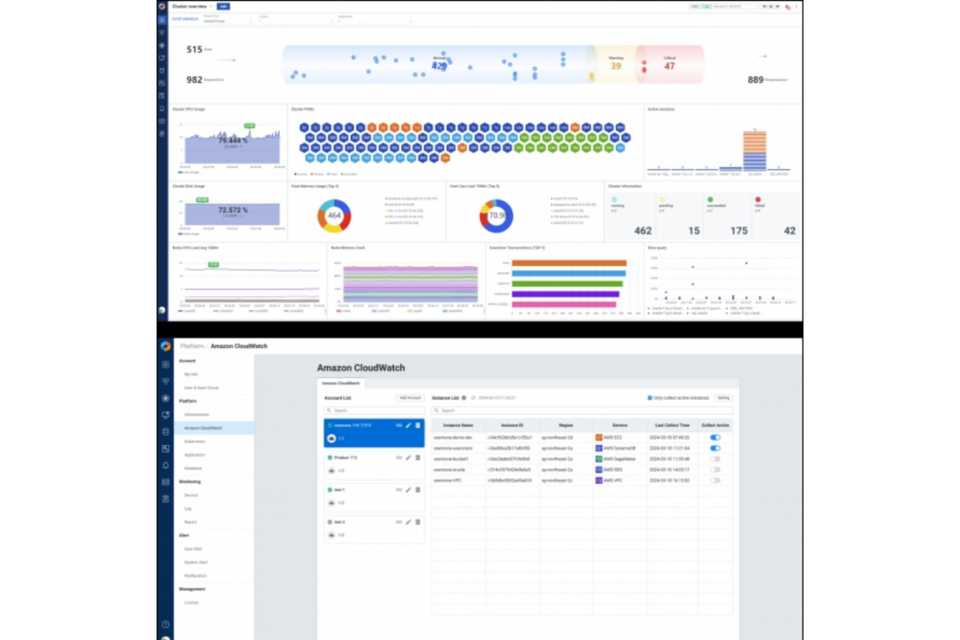Click the info icon next to Instance List
Image resolution: width=960 pixels, height=640 pixels.
[463, 398]
